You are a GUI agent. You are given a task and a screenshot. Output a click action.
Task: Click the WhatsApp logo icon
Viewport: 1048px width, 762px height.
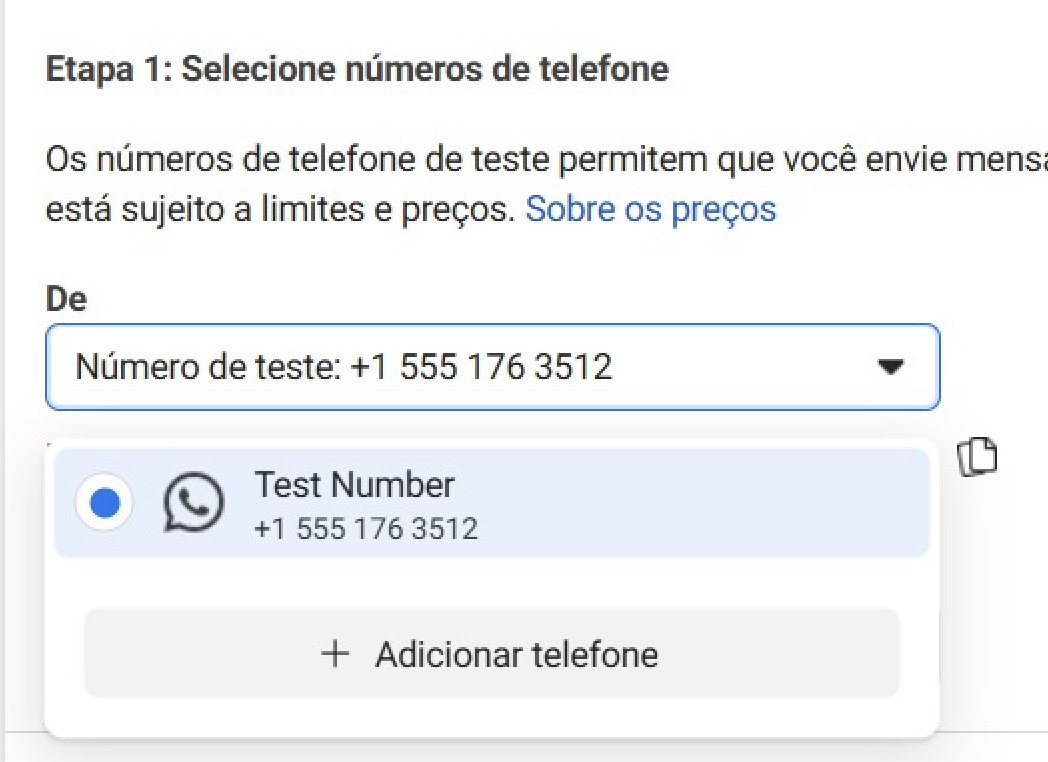[x=193, y=502]
